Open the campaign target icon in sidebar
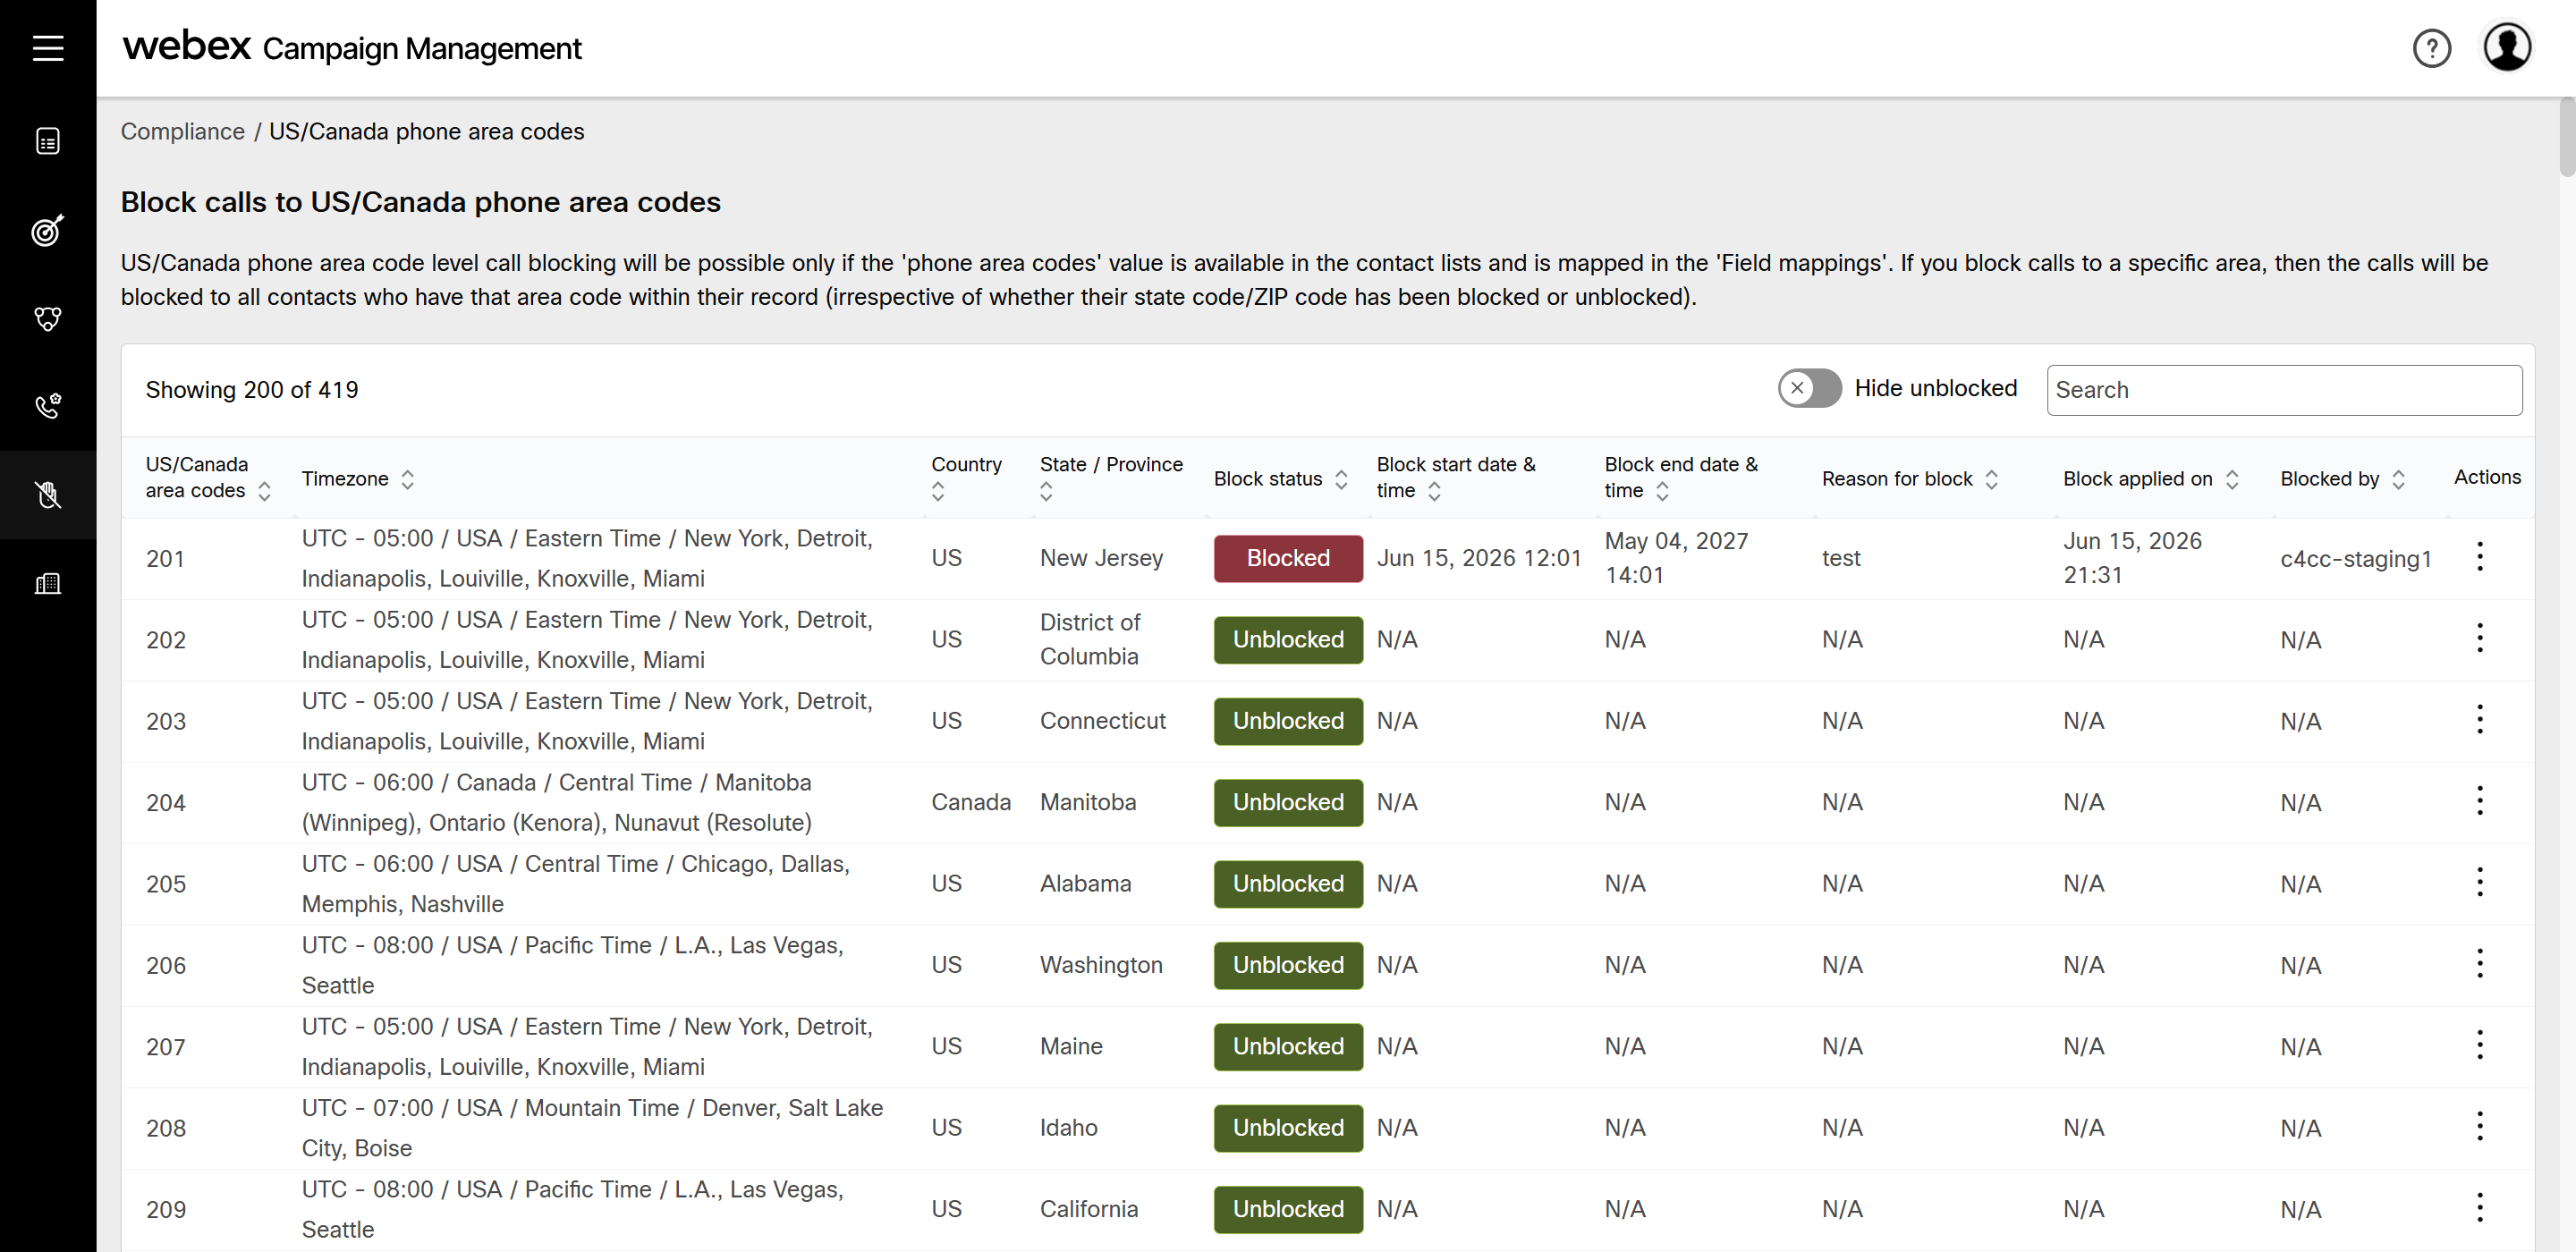The width and height of the screenshot is (2576, 1252). 48,230
